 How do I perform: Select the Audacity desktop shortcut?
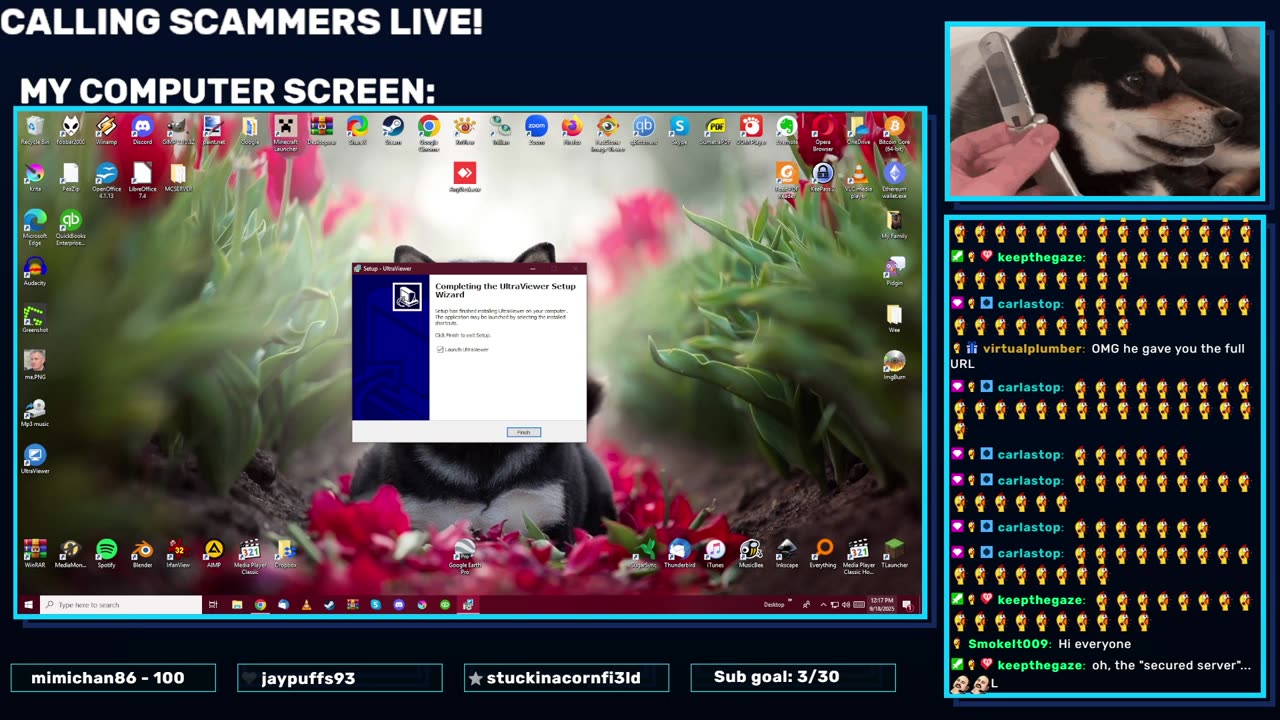35,272
